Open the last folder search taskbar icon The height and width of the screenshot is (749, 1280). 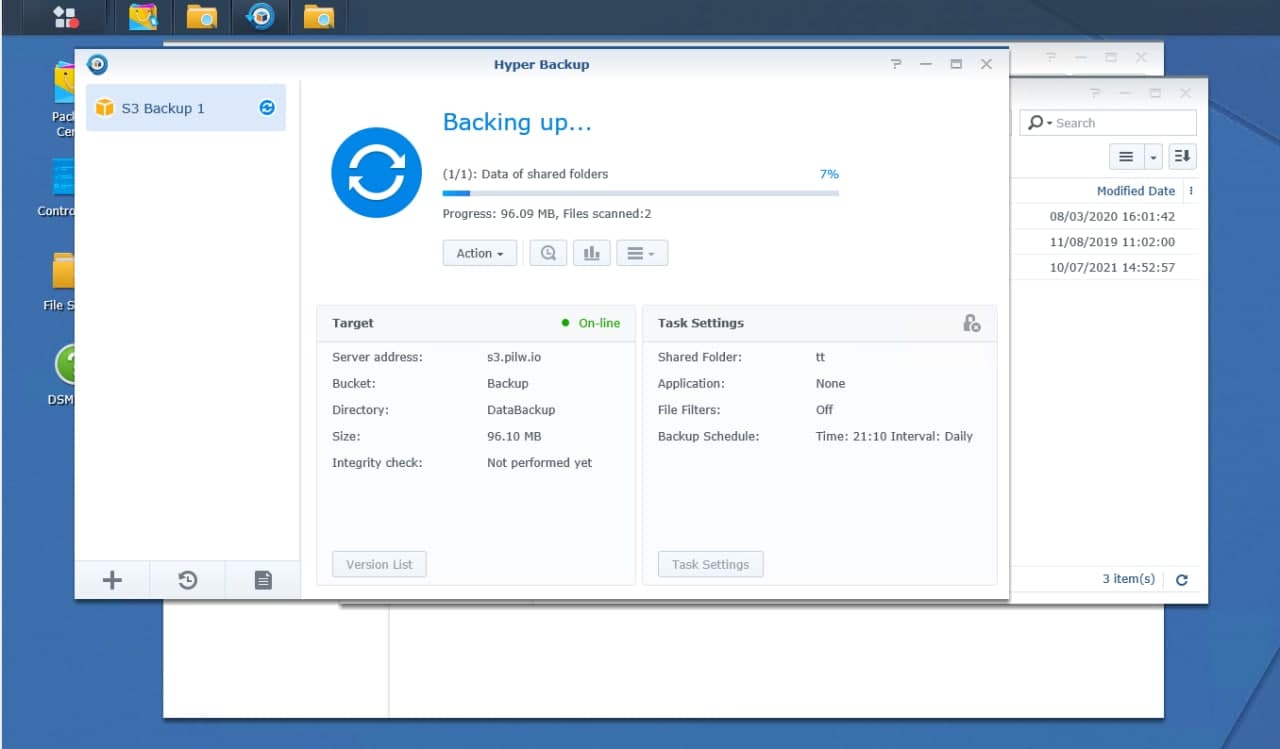(318, 17)
